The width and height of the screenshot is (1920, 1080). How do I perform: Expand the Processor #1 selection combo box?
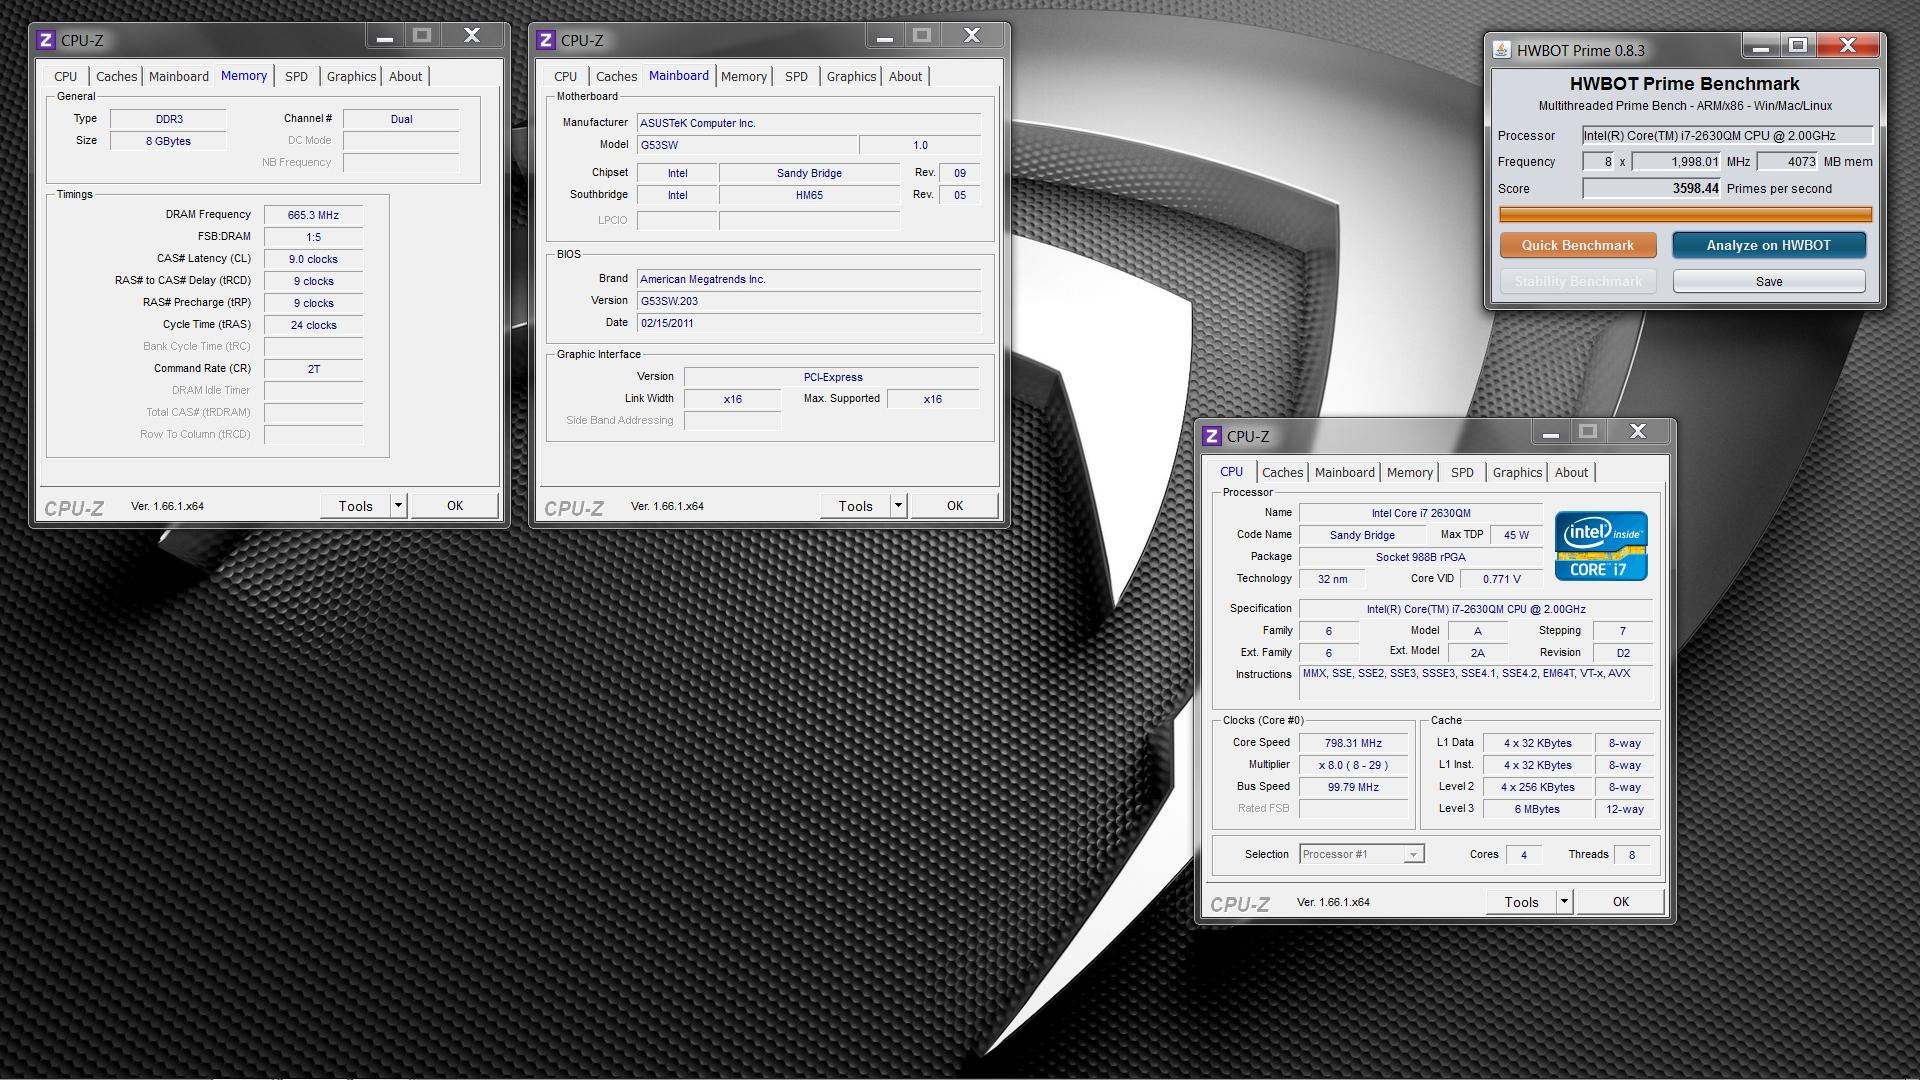tap(1413, 854)
